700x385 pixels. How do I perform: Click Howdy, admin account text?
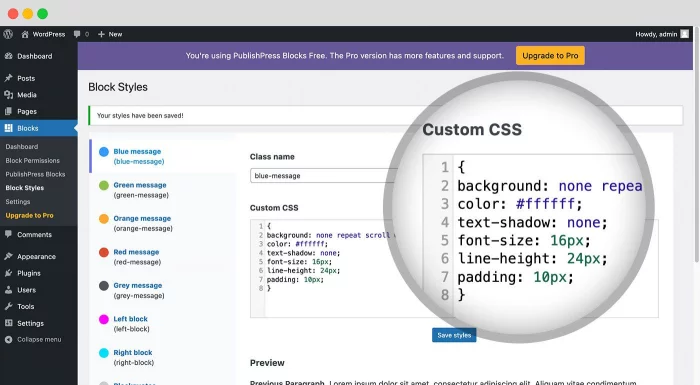(x=656, y=34)
